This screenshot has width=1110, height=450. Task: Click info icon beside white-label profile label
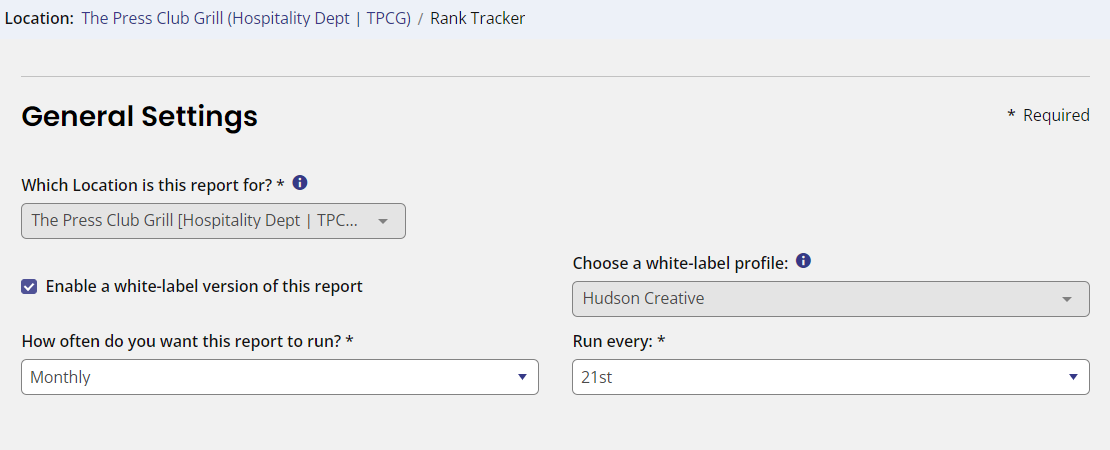coord(803,262)
